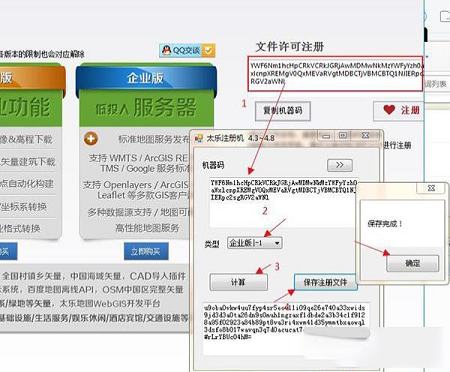Confirm the 保存完成 dialog with 确定
Image resolution: width=450 pixels, height=372 pixels.
412,263
